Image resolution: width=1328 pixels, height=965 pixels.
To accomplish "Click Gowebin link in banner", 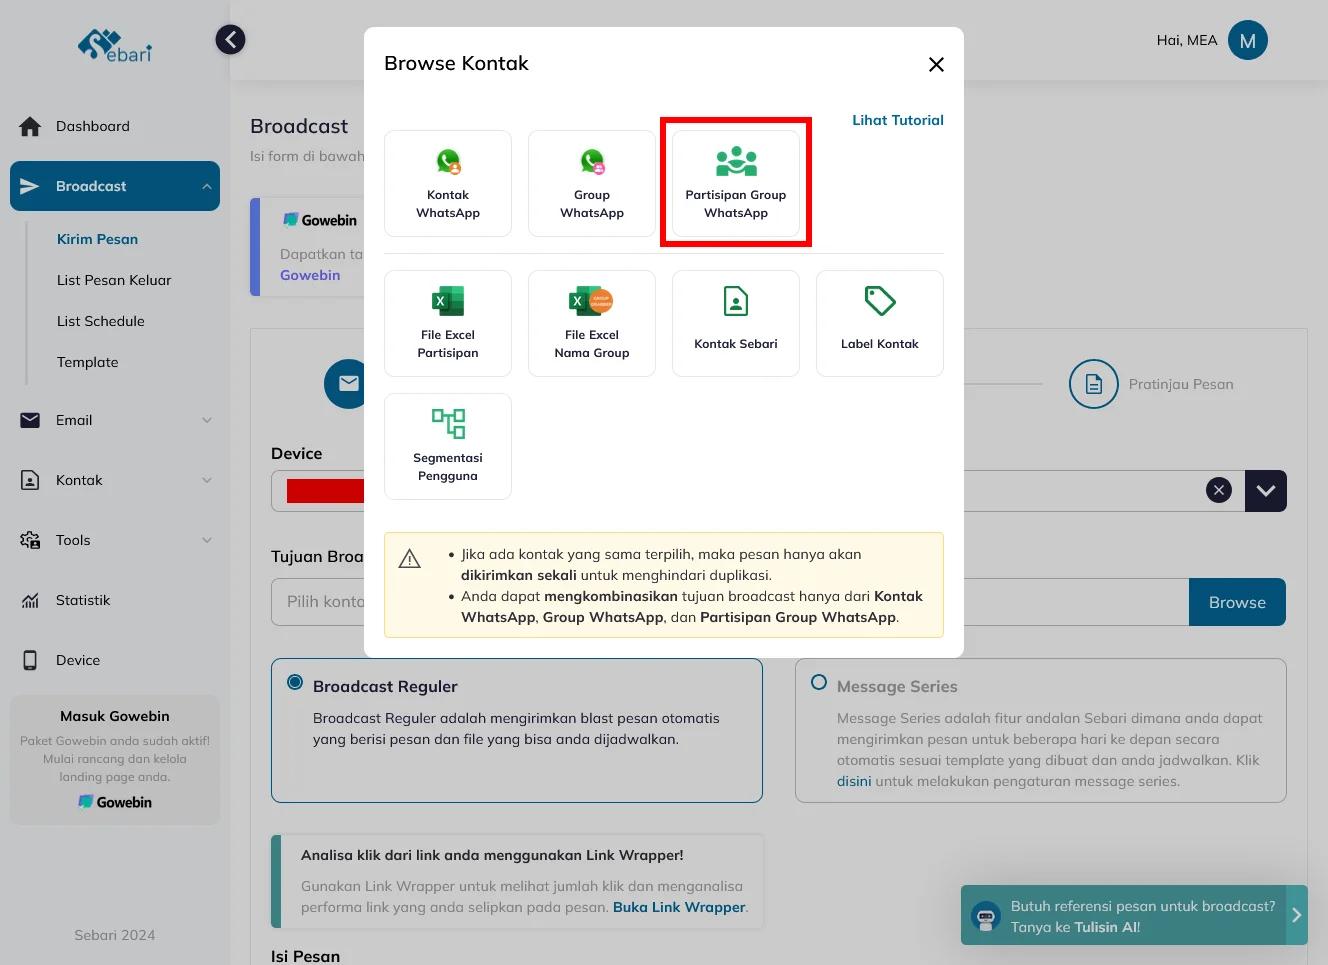I will (310, 275).
